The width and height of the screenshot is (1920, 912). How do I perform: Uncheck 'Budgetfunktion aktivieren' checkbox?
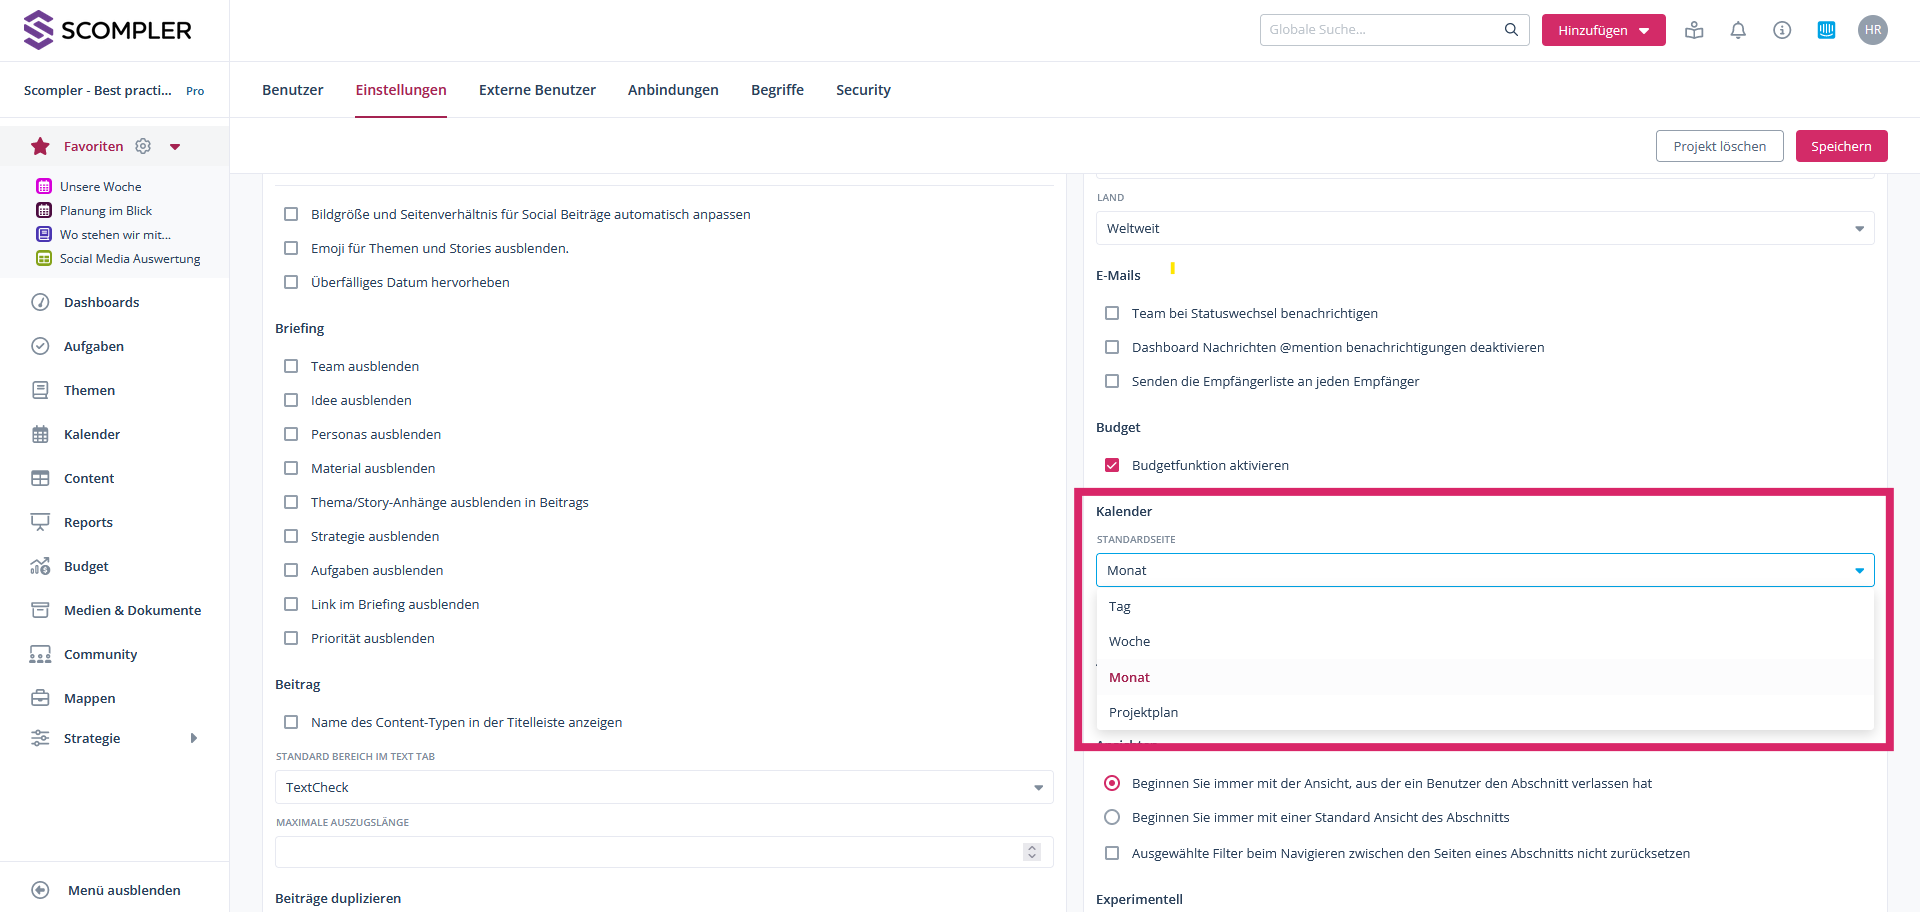click(1112, 465)
